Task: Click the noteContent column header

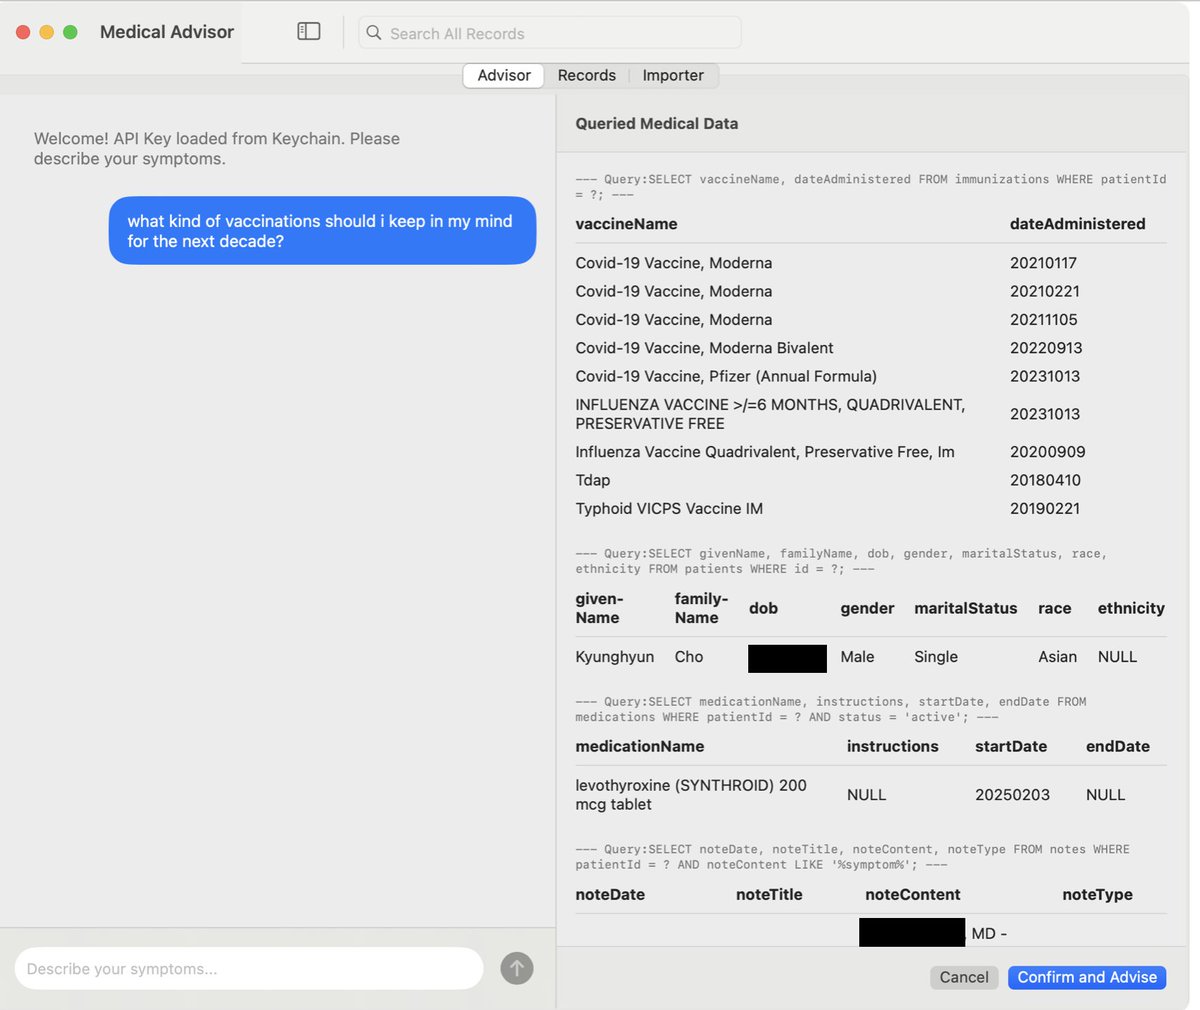Action: point(913,895)
